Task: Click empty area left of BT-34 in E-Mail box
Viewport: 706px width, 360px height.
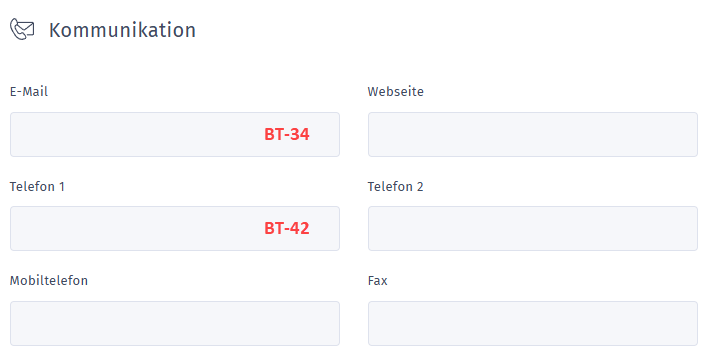Action: point(135,135)
